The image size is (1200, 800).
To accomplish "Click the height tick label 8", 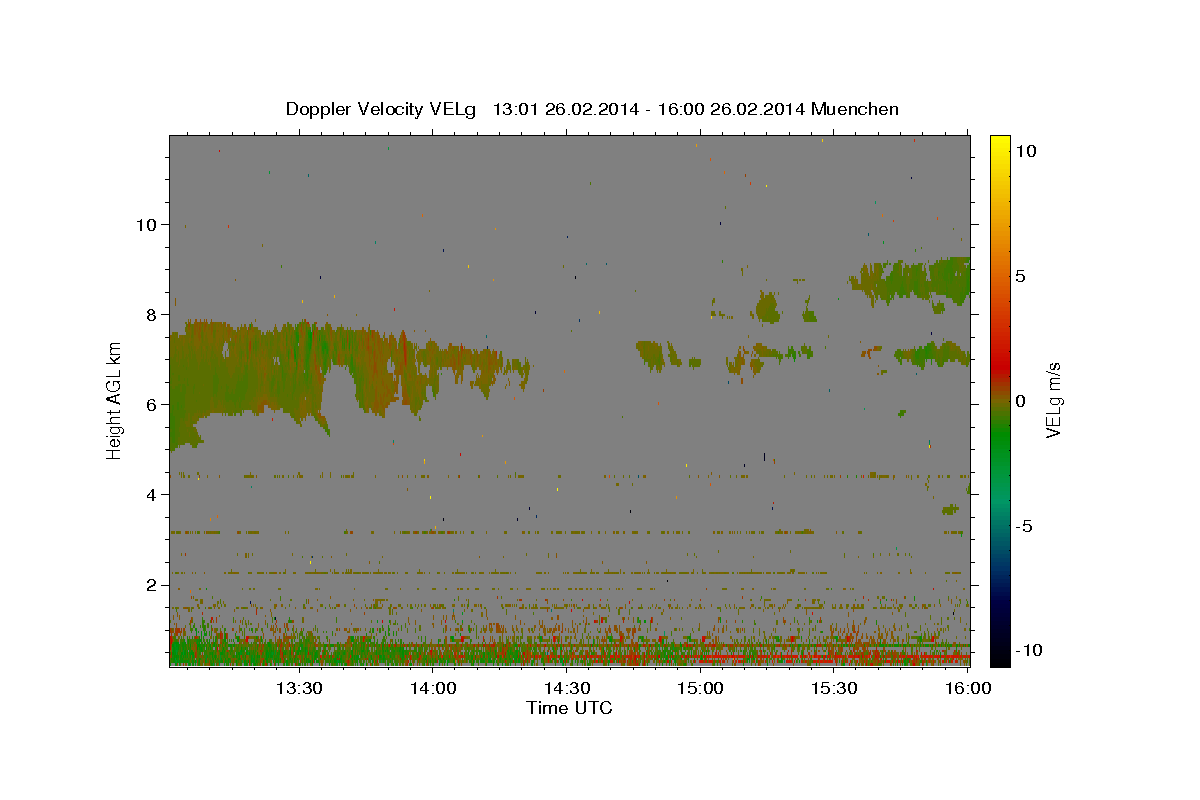I will 151,314.
